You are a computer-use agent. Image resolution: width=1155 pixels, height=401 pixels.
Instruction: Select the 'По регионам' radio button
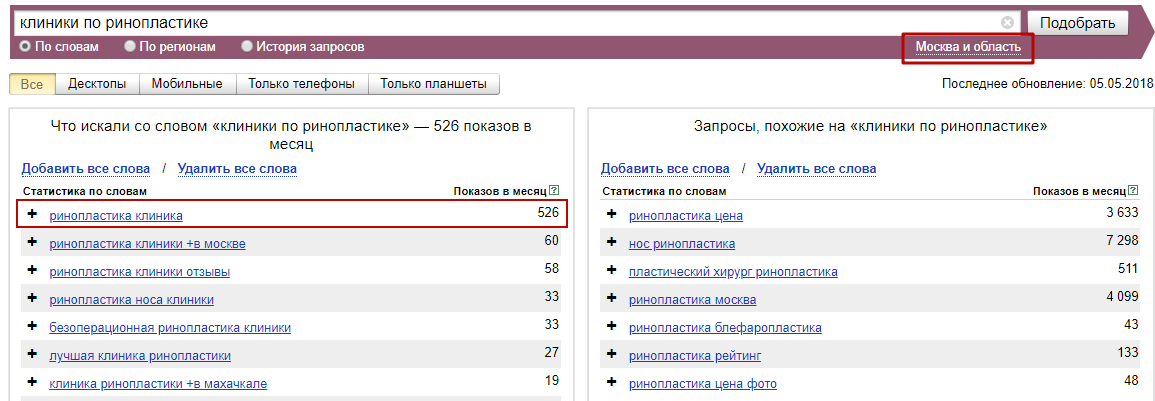tap(130, 46)
